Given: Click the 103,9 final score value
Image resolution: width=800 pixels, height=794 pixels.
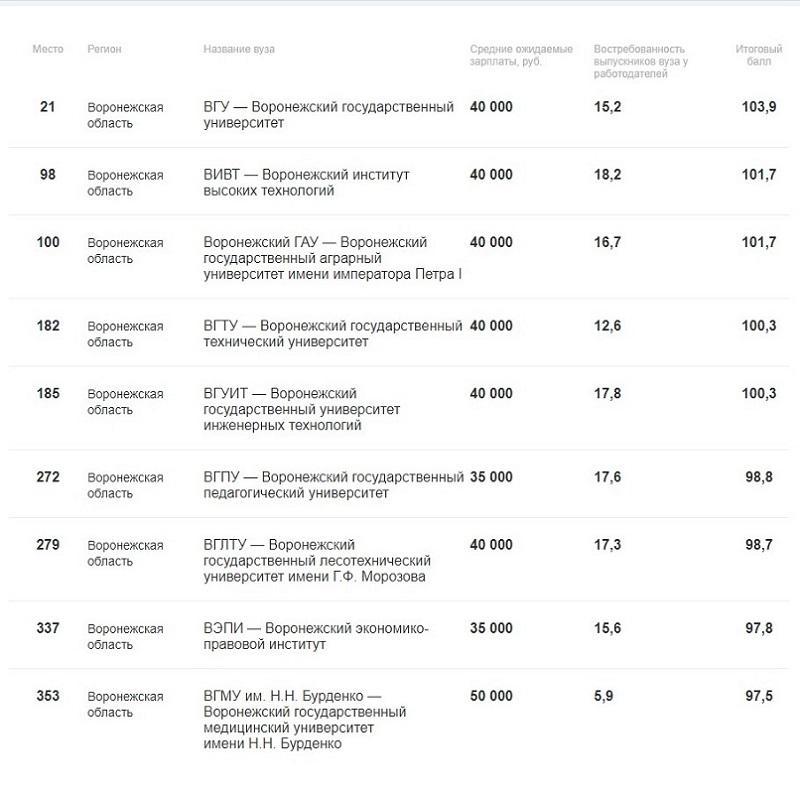Looking at the screenshot, I should [759, 107].
